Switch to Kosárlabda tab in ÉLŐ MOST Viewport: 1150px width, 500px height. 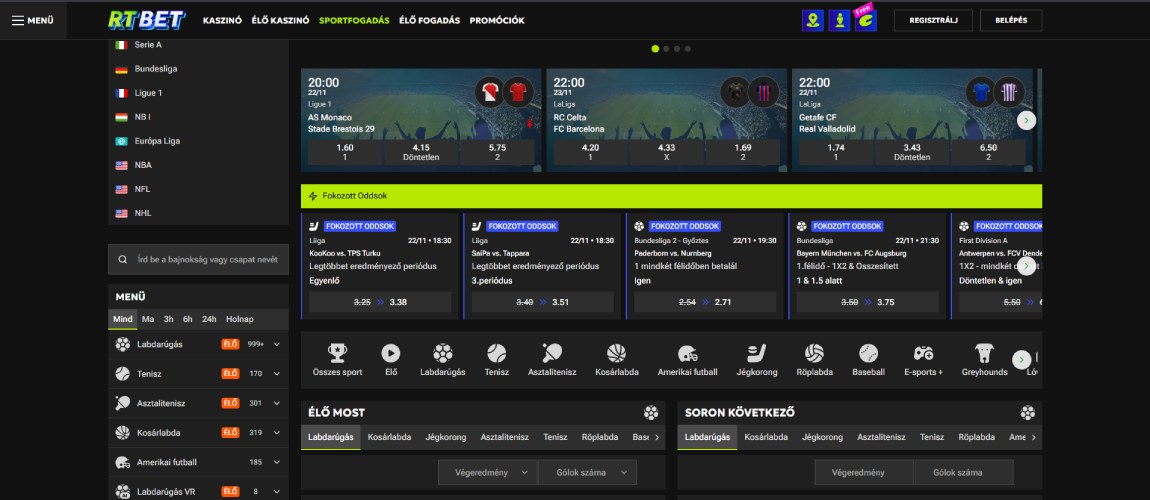pos(389,437)
